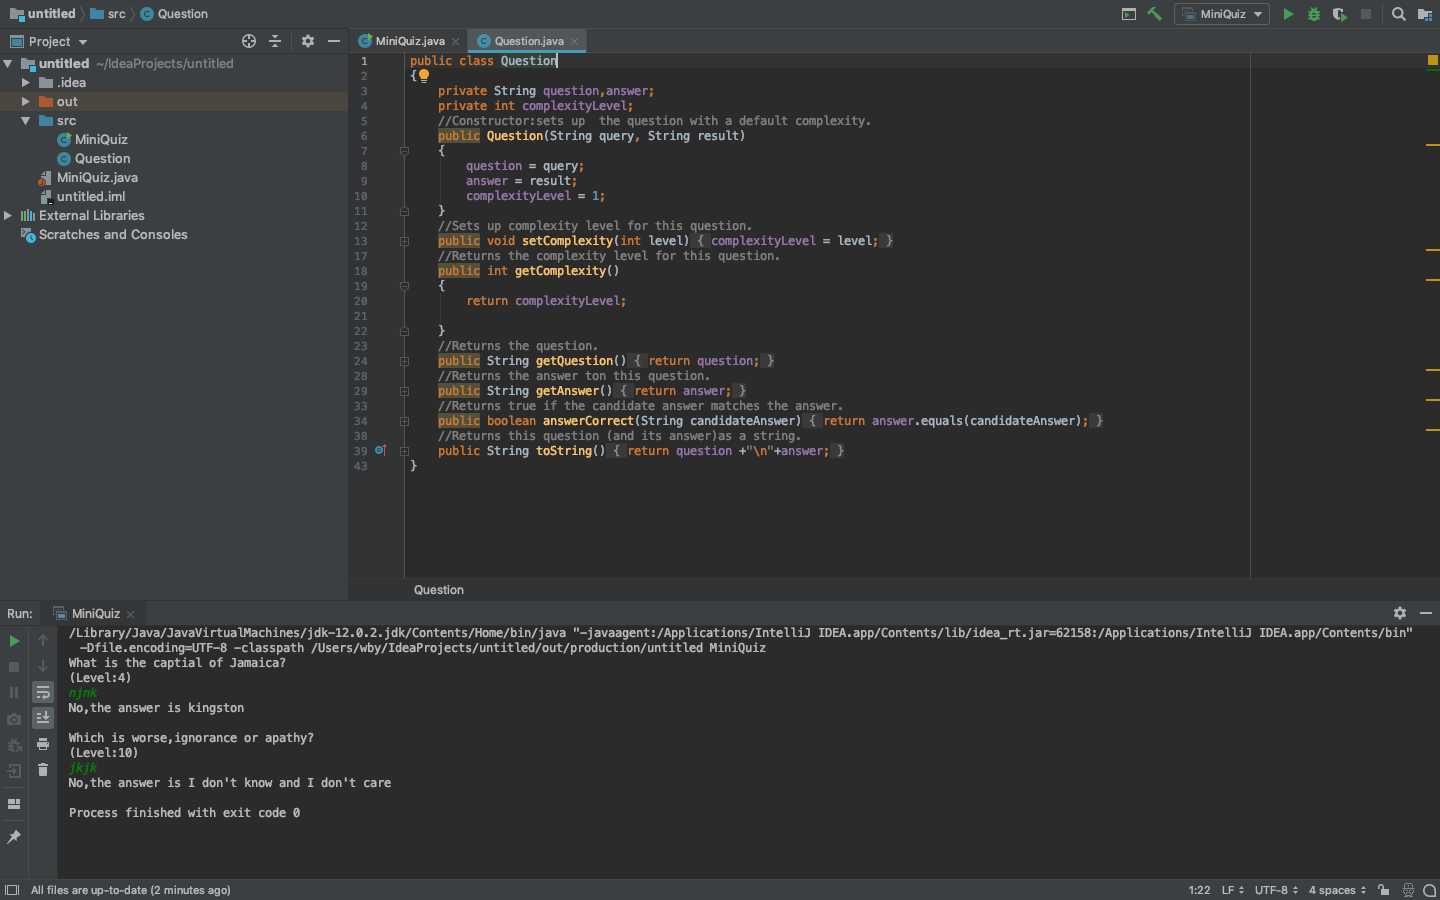
Task: Expand folded getQuestion method
Action: point(404,361)
